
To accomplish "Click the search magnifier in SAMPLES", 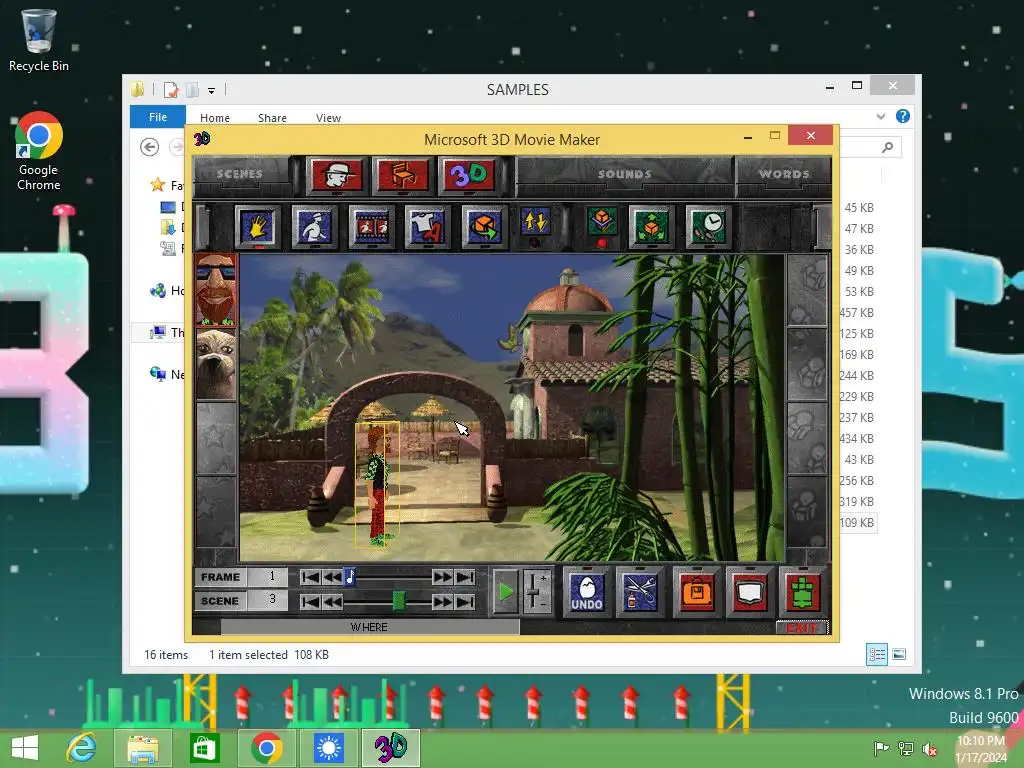I will pos(888,147).
